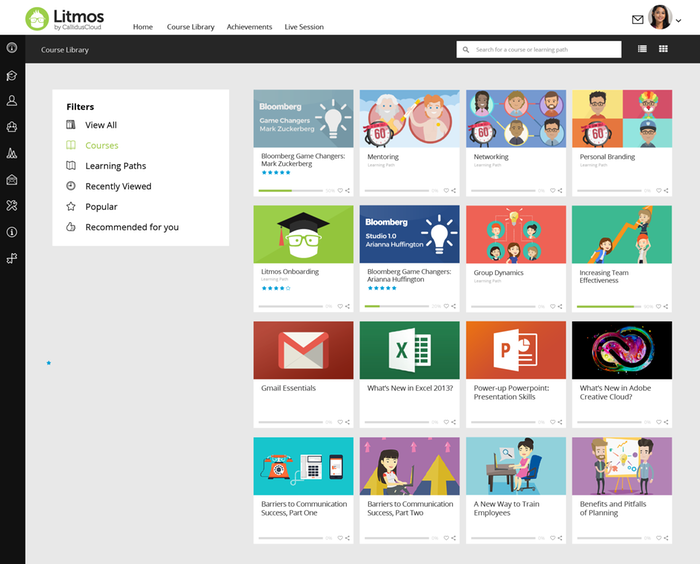Screen dimensions: 700x564
Task: Click the puzzle piece sidebar icon
Action: [x=12, y=258]
